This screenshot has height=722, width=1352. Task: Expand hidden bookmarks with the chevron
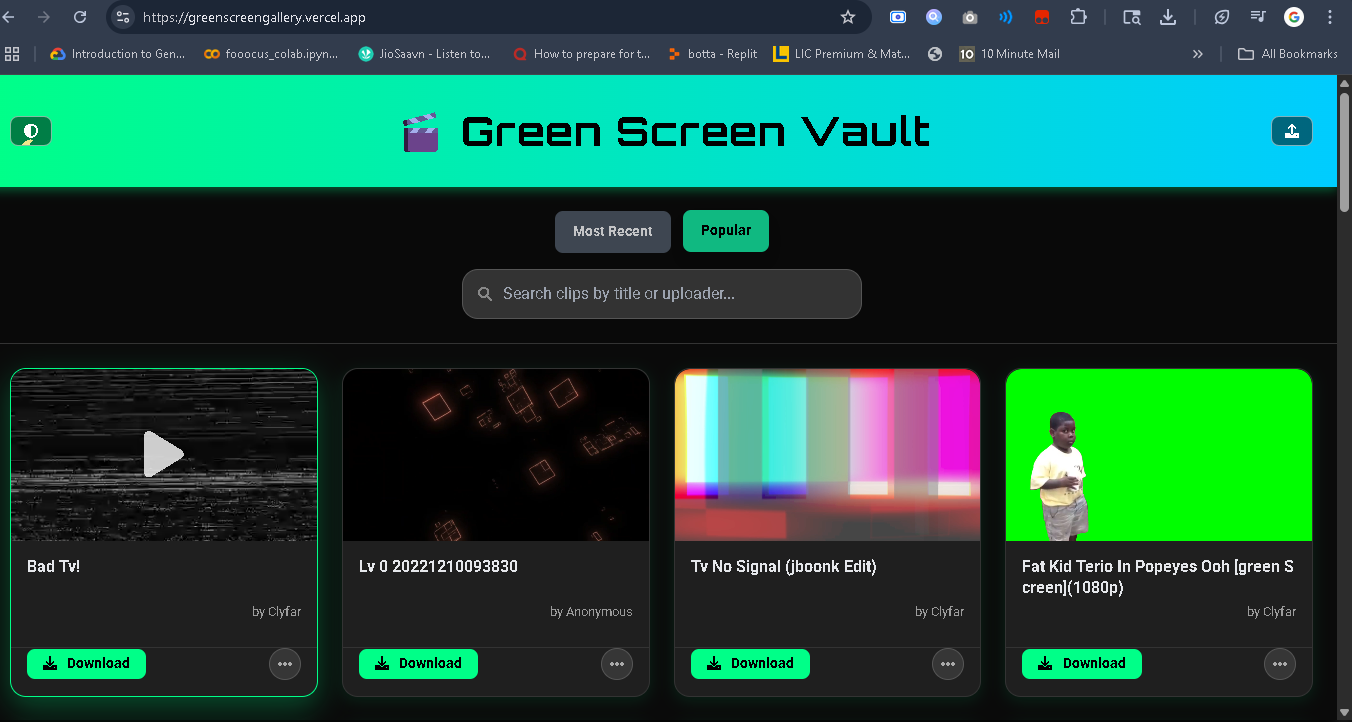tap(1197, 54)
